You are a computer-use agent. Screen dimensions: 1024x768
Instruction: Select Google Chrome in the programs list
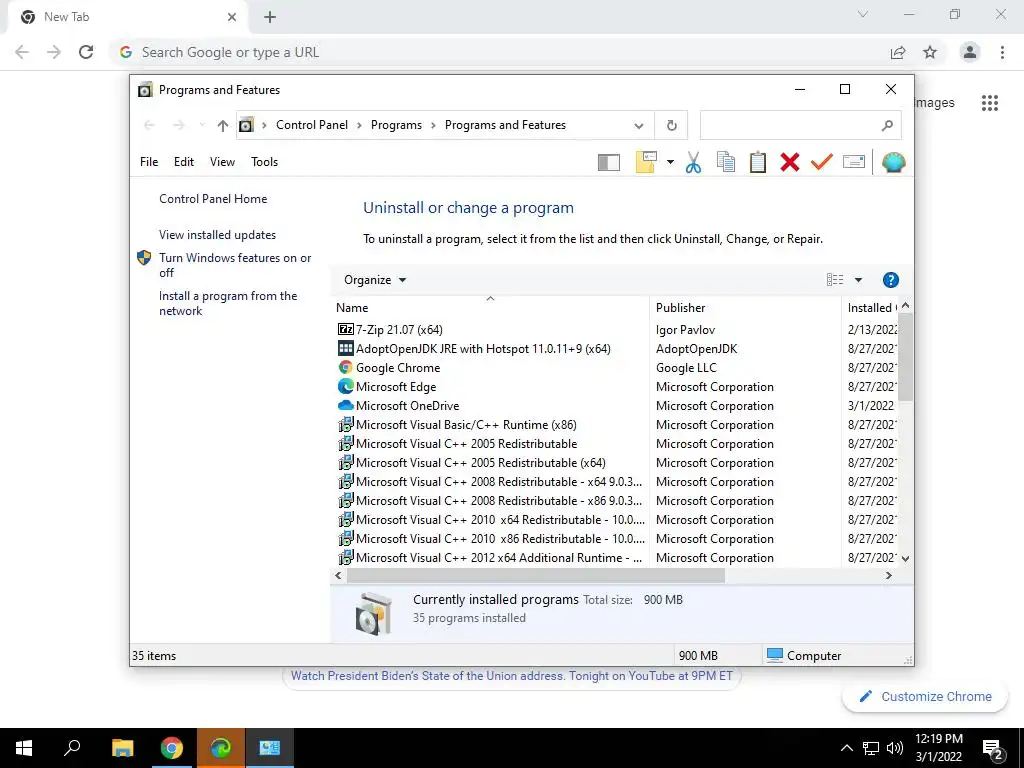click(389, 368)
